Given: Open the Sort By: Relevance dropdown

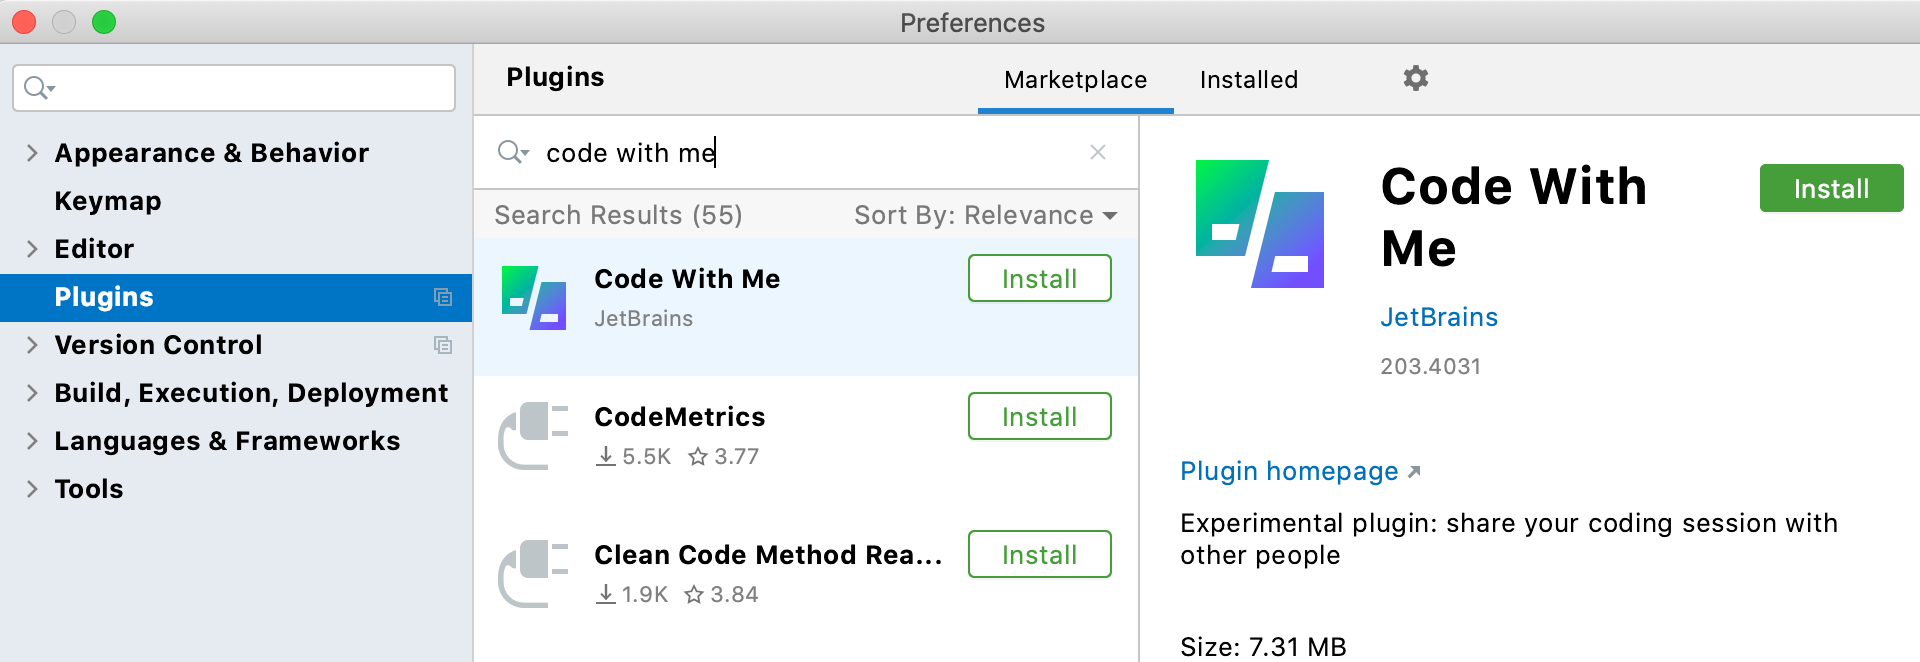Looking at the screenshot, I should [x=985, y=215].
